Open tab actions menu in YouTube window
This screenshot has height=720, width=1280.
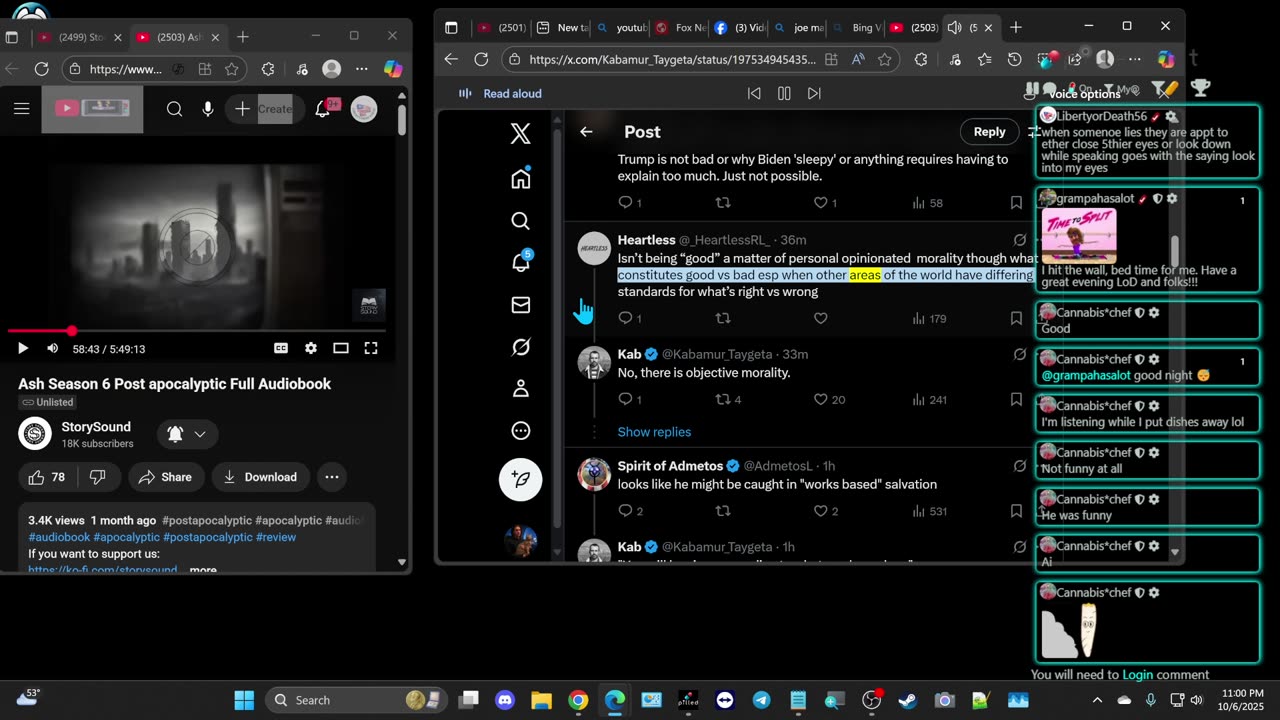click(x=12, y=37)
